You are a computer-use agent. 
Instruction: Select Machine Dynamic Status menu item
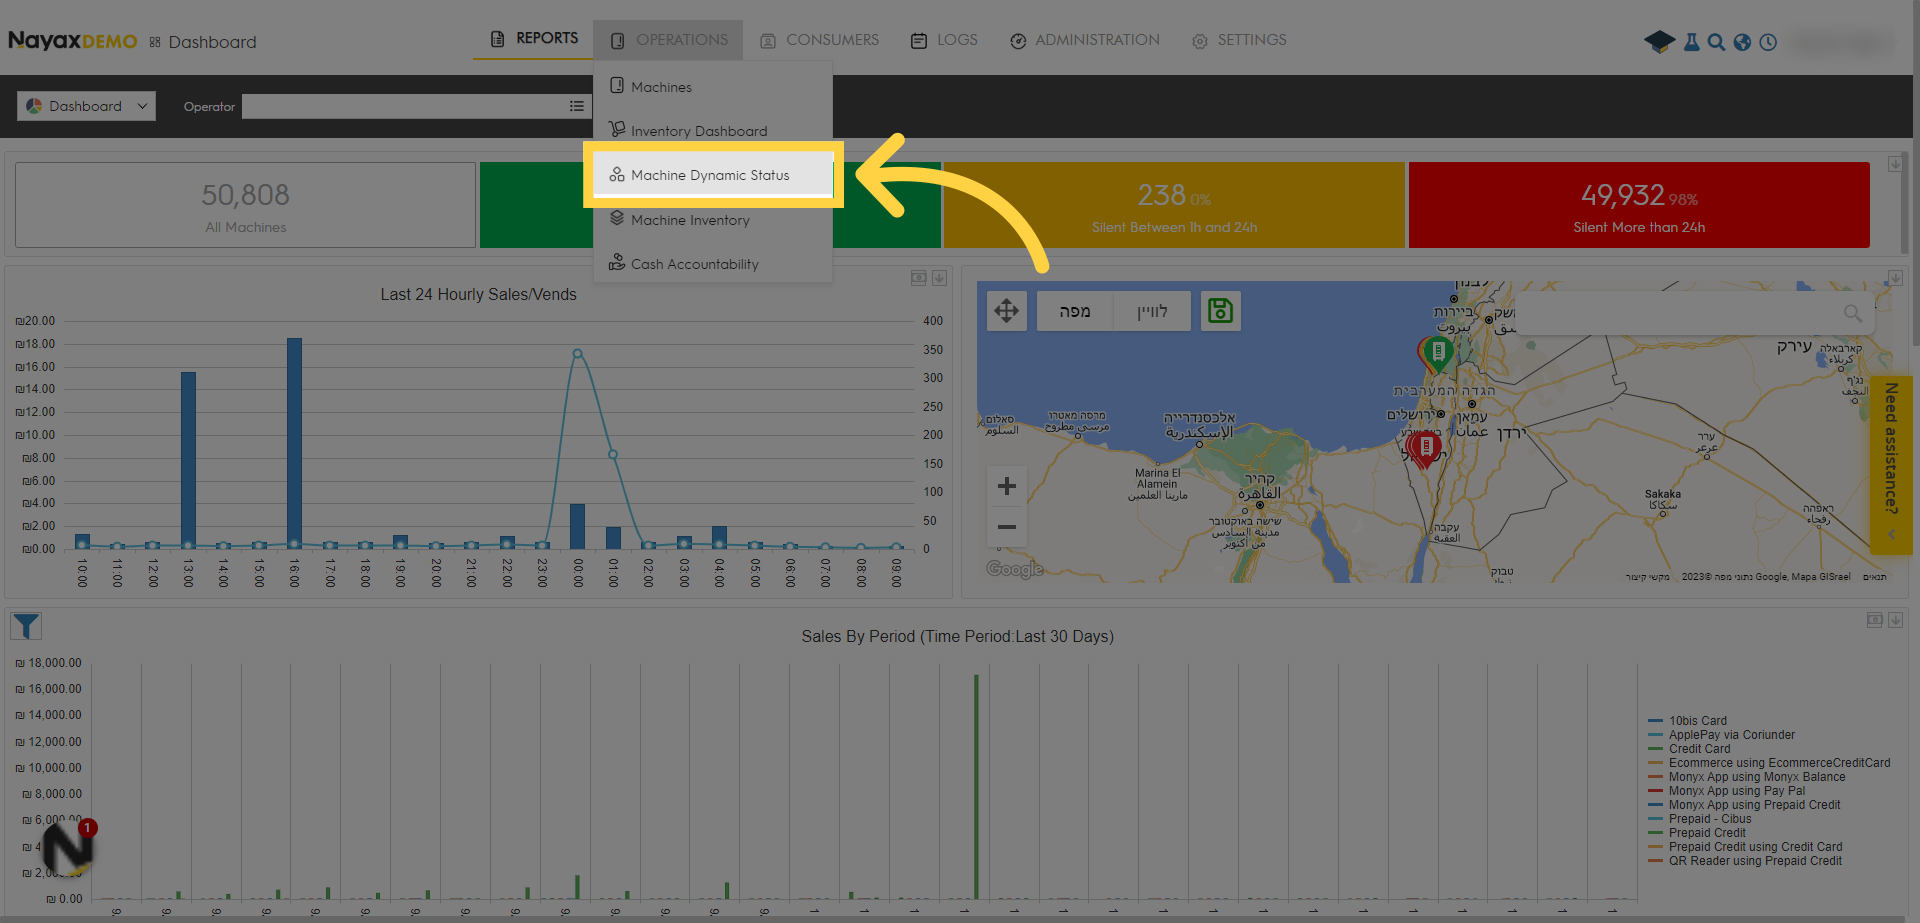pos(713,175)
